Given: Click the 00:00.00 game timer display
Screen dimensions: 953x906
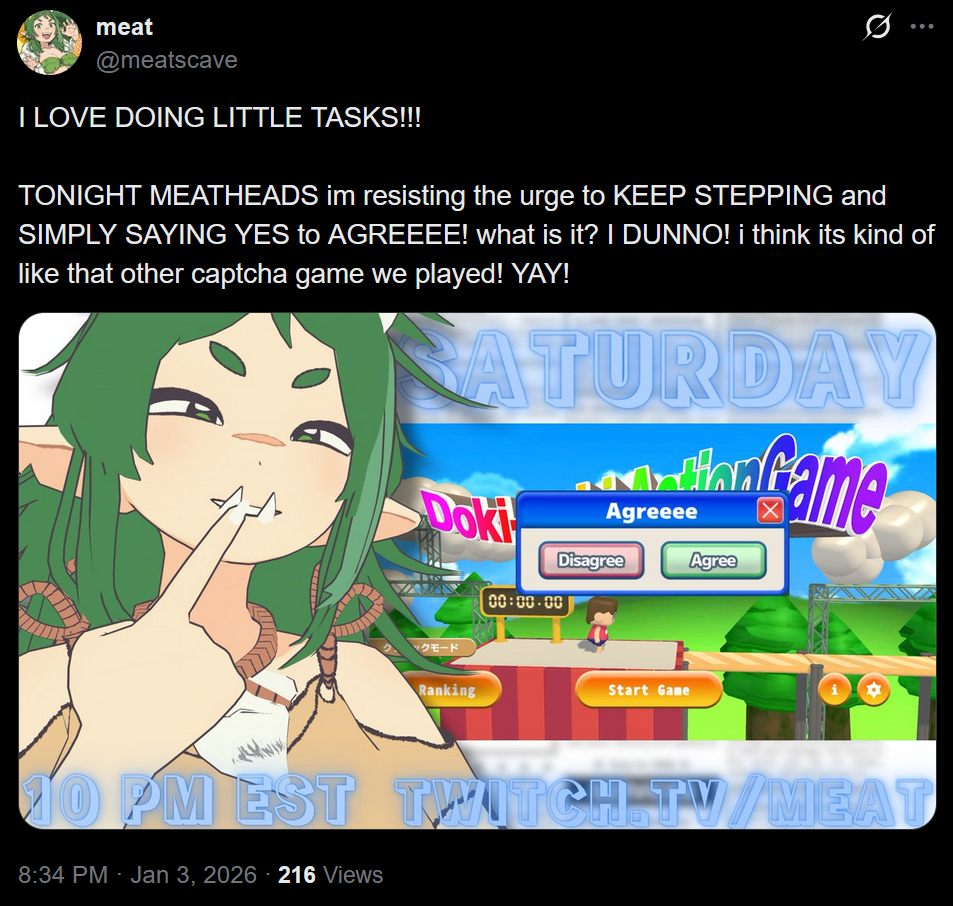Looking at the screenshot, I should [x=526, y=602].
